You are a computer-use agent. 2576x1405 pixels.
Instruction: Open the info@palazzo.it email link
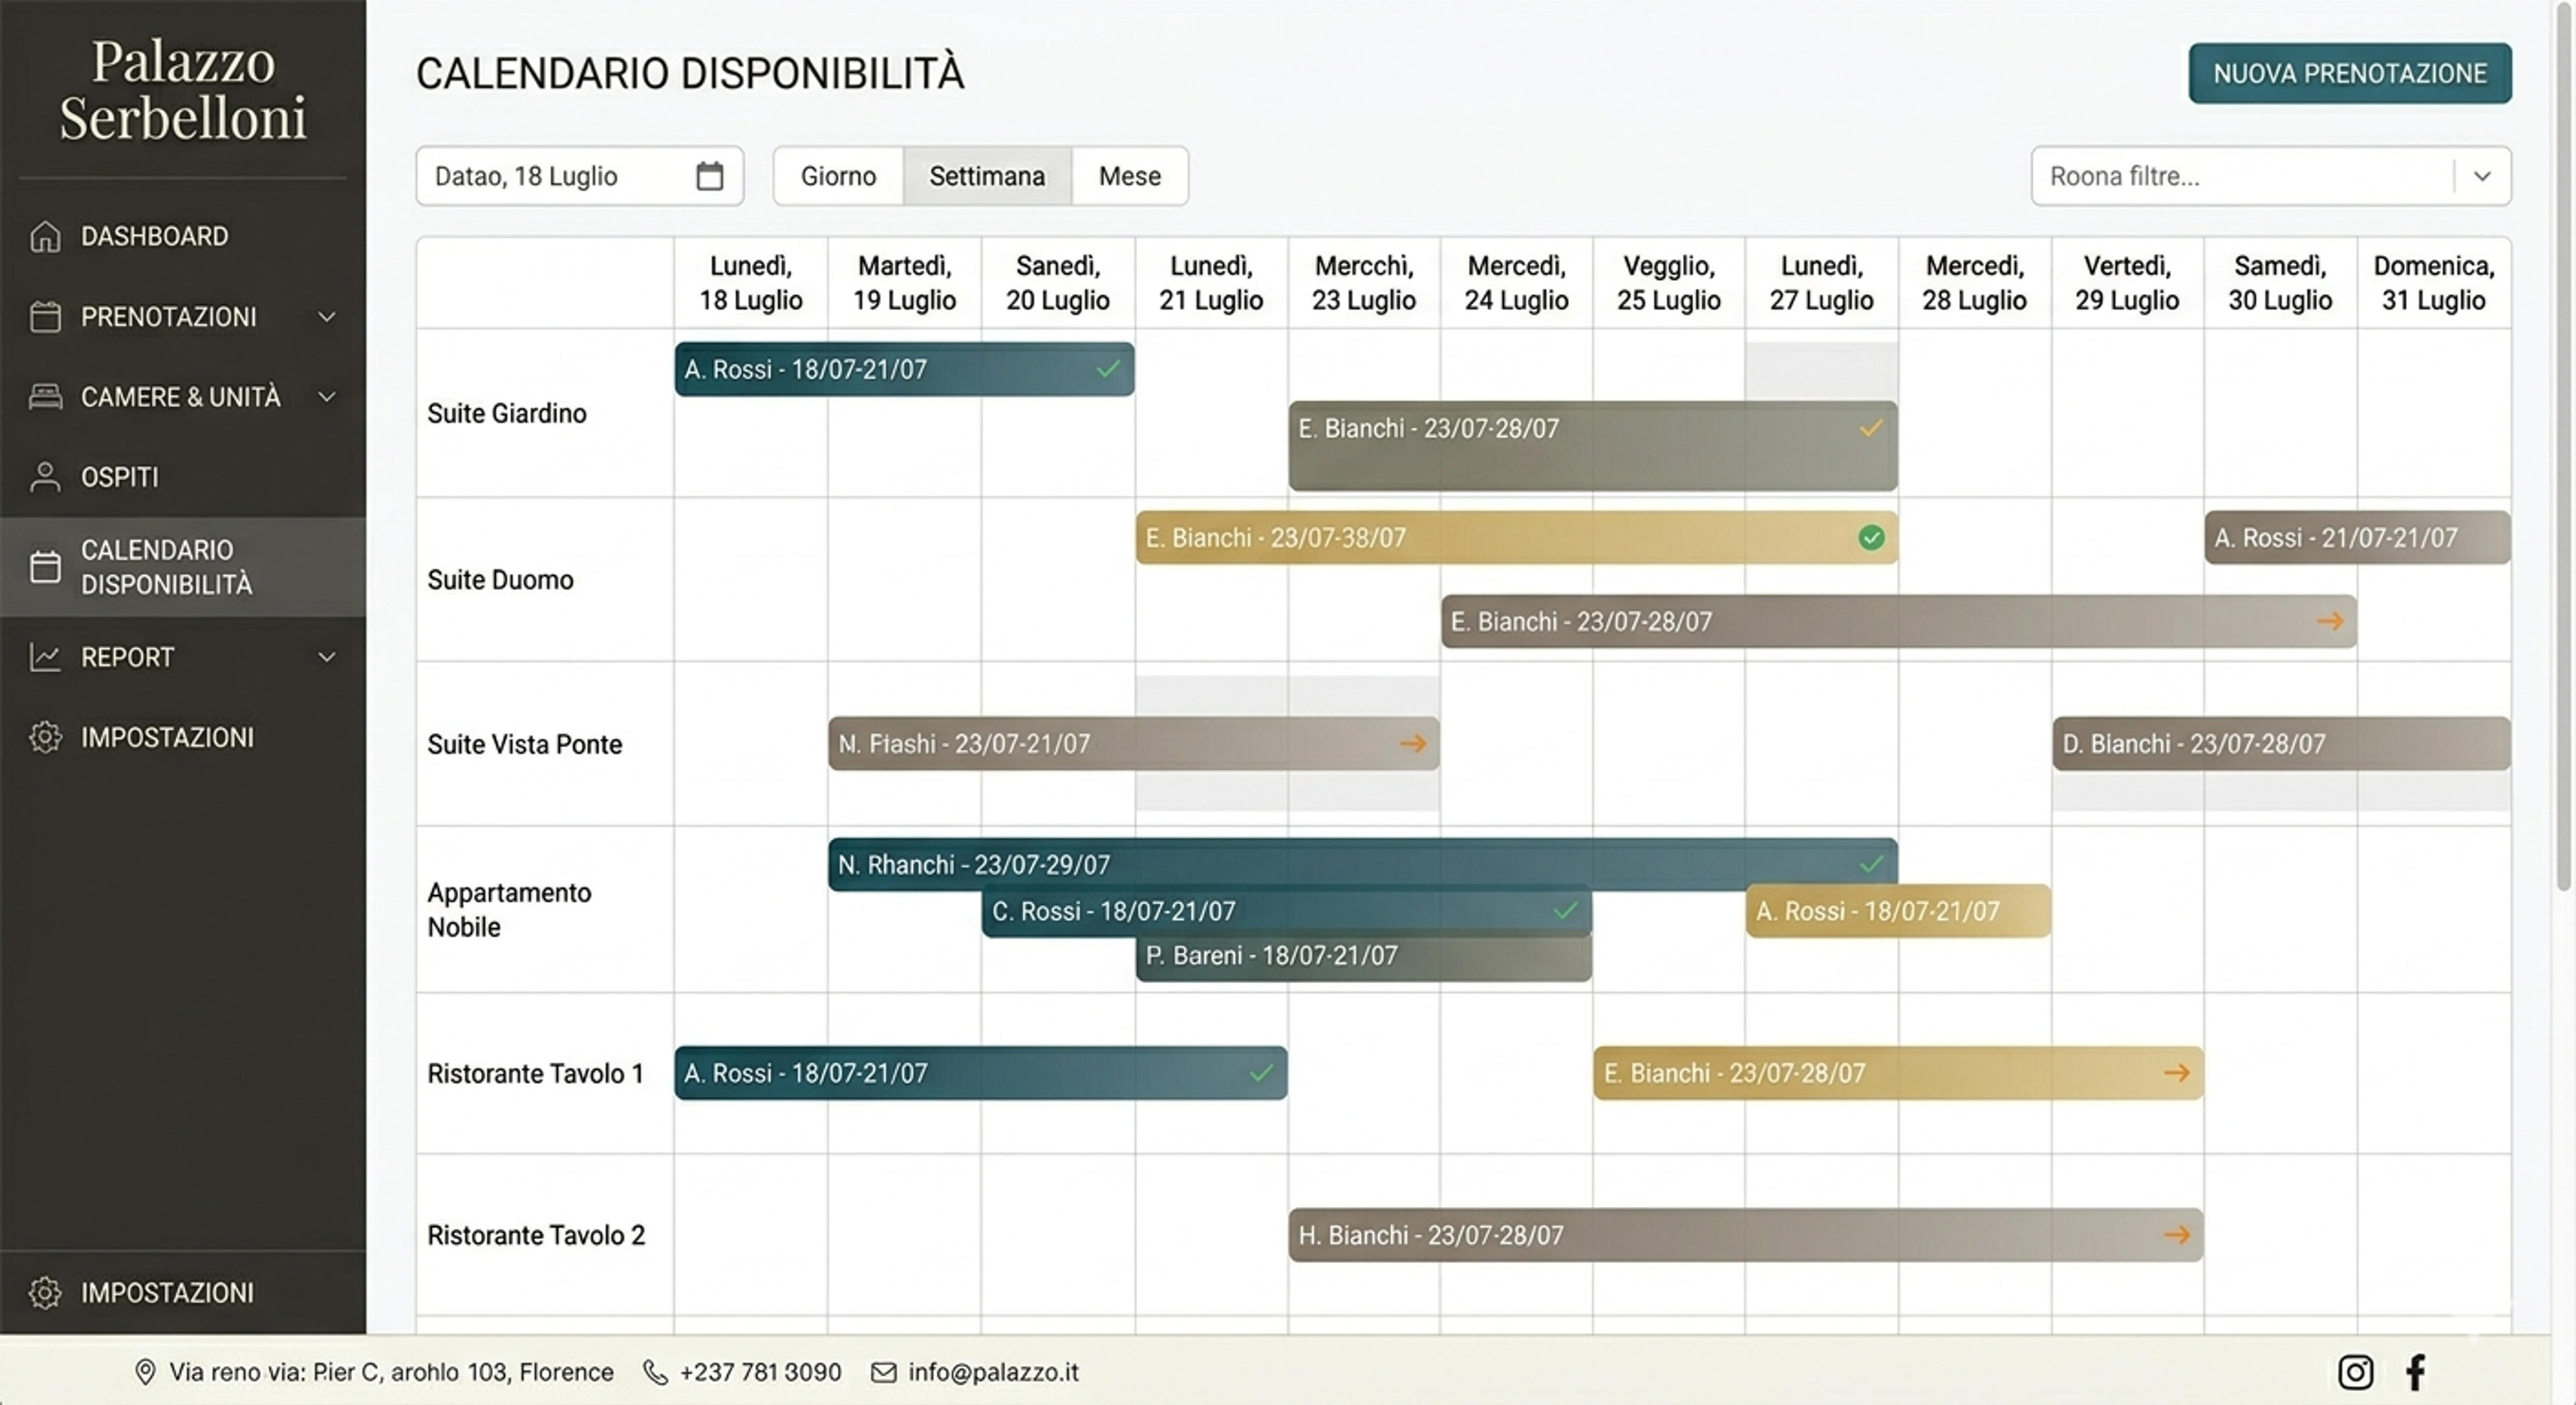[993, 1372]
